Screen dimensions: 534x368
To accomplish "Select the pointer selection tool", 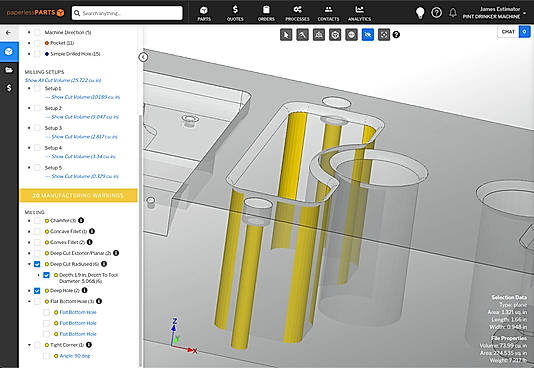I will point(286,35).
